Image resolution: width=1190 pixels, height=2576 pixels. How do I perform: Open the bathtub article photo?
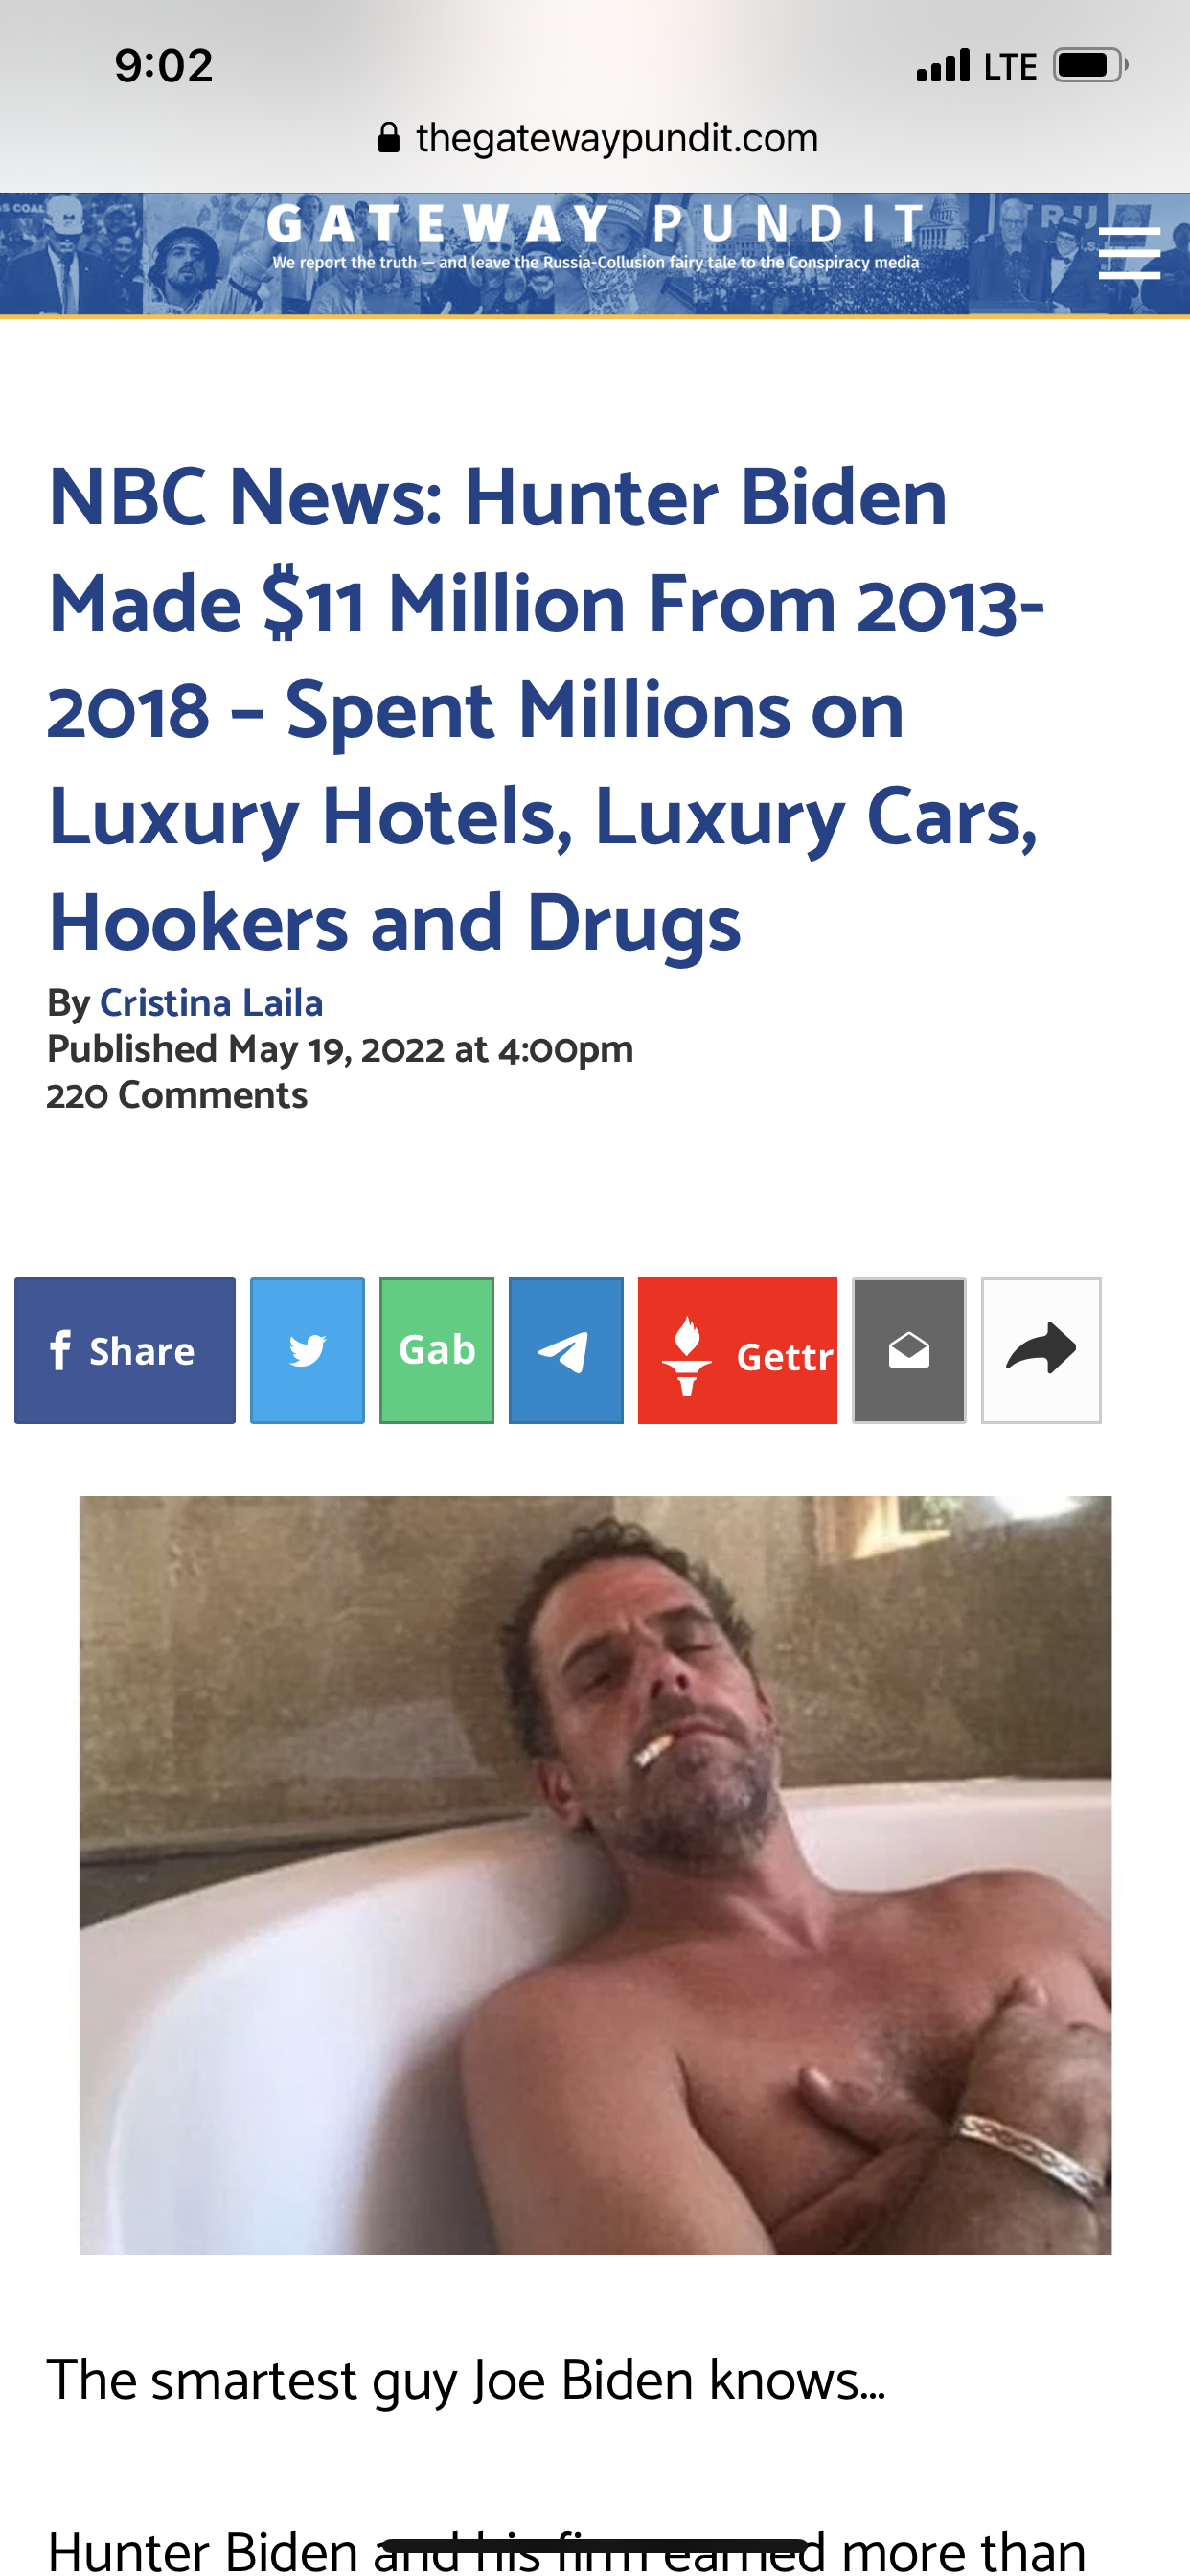tap(595, 1875)
